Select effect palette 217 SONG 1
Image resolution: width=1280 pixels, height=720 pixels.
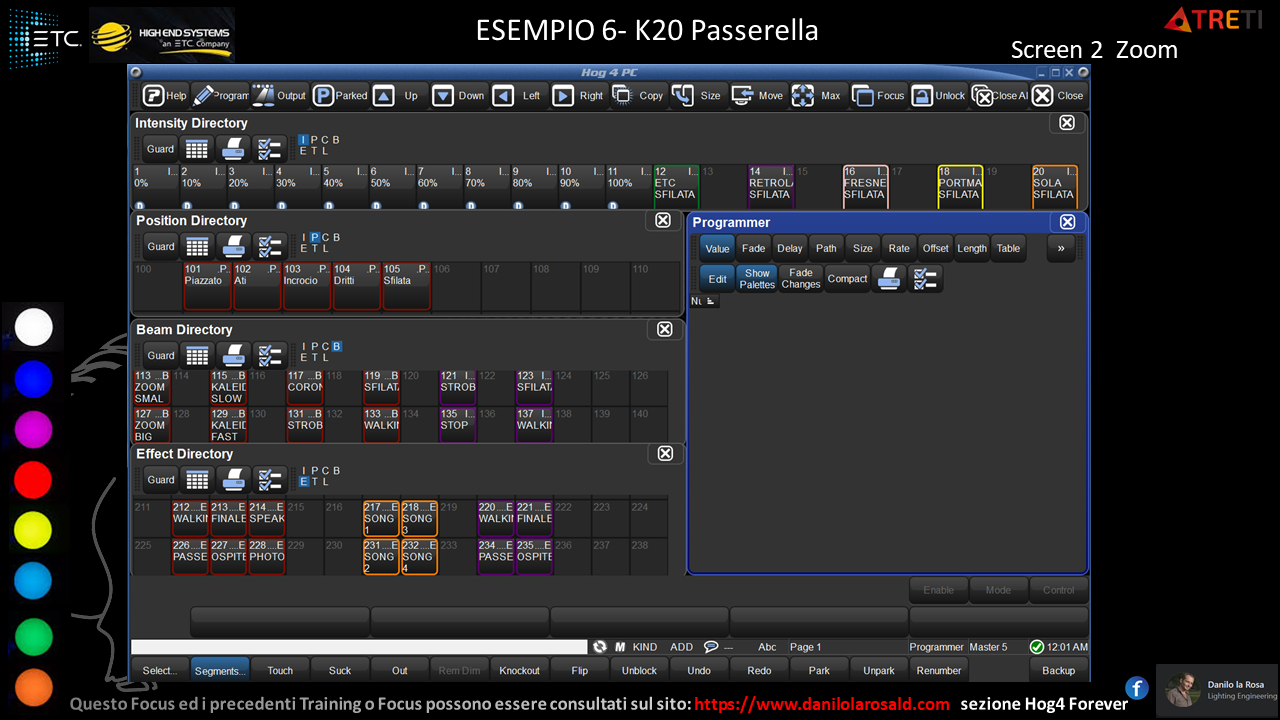(381, 519)
